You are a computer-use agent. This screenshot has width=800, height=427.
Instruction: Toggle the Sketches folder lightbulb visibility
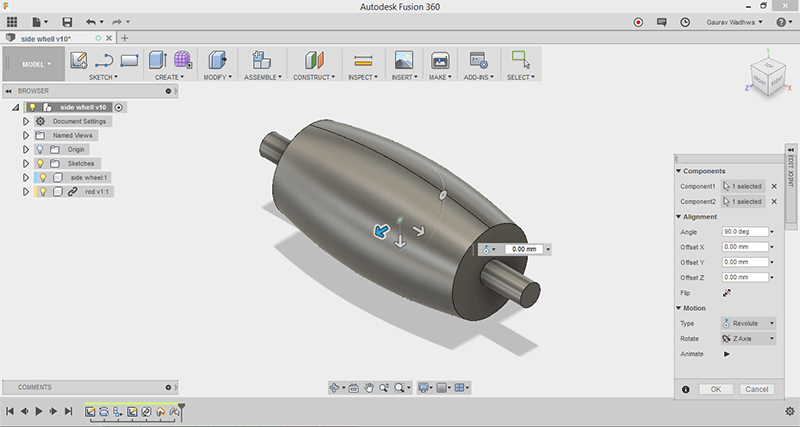click(40, 163)
